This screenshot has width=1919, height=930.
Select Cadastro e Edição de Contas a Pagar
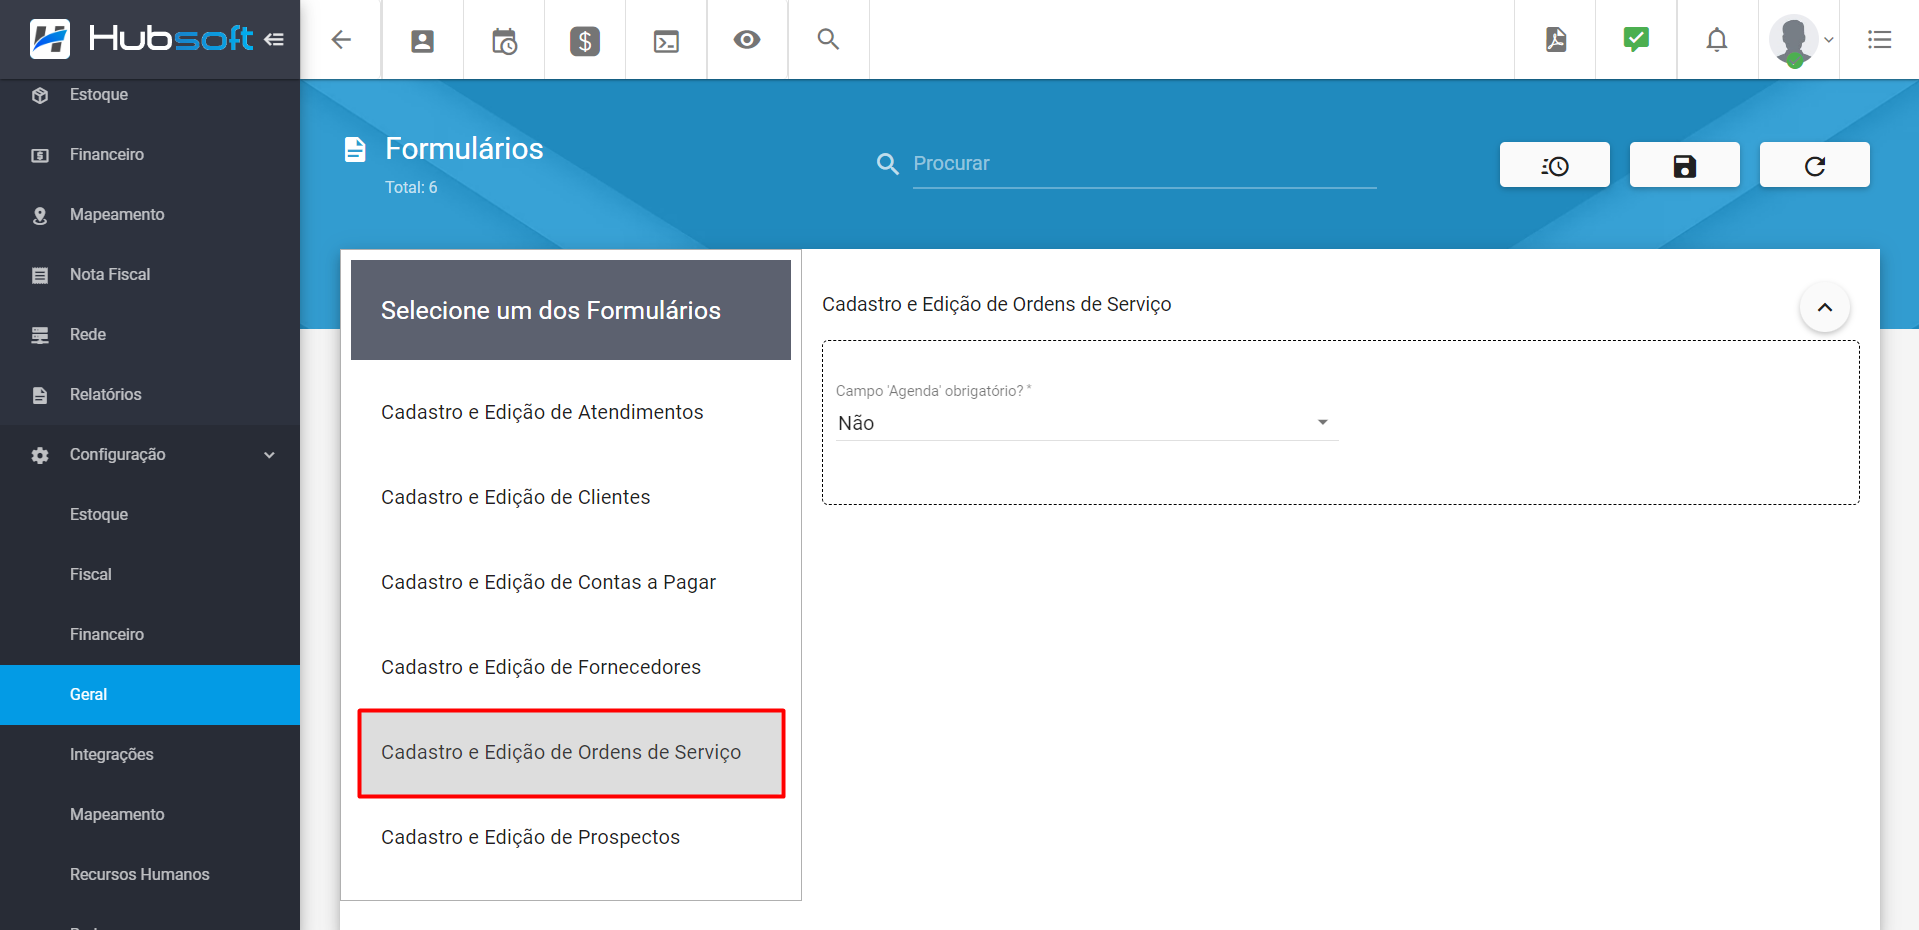tap(571, 582)
